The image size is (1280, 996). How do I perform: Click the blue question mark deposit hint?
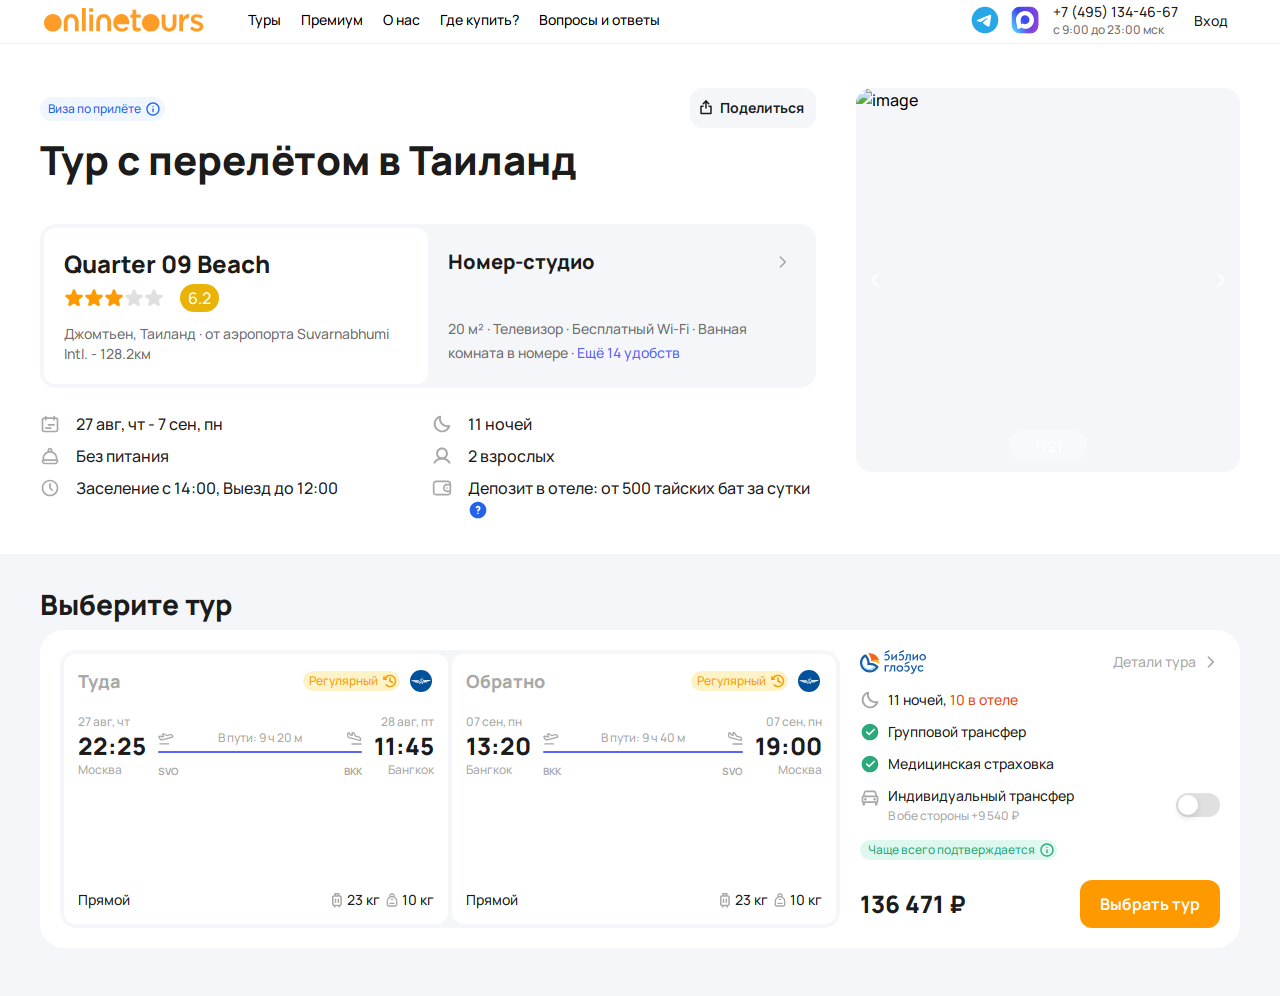point(478,510)
